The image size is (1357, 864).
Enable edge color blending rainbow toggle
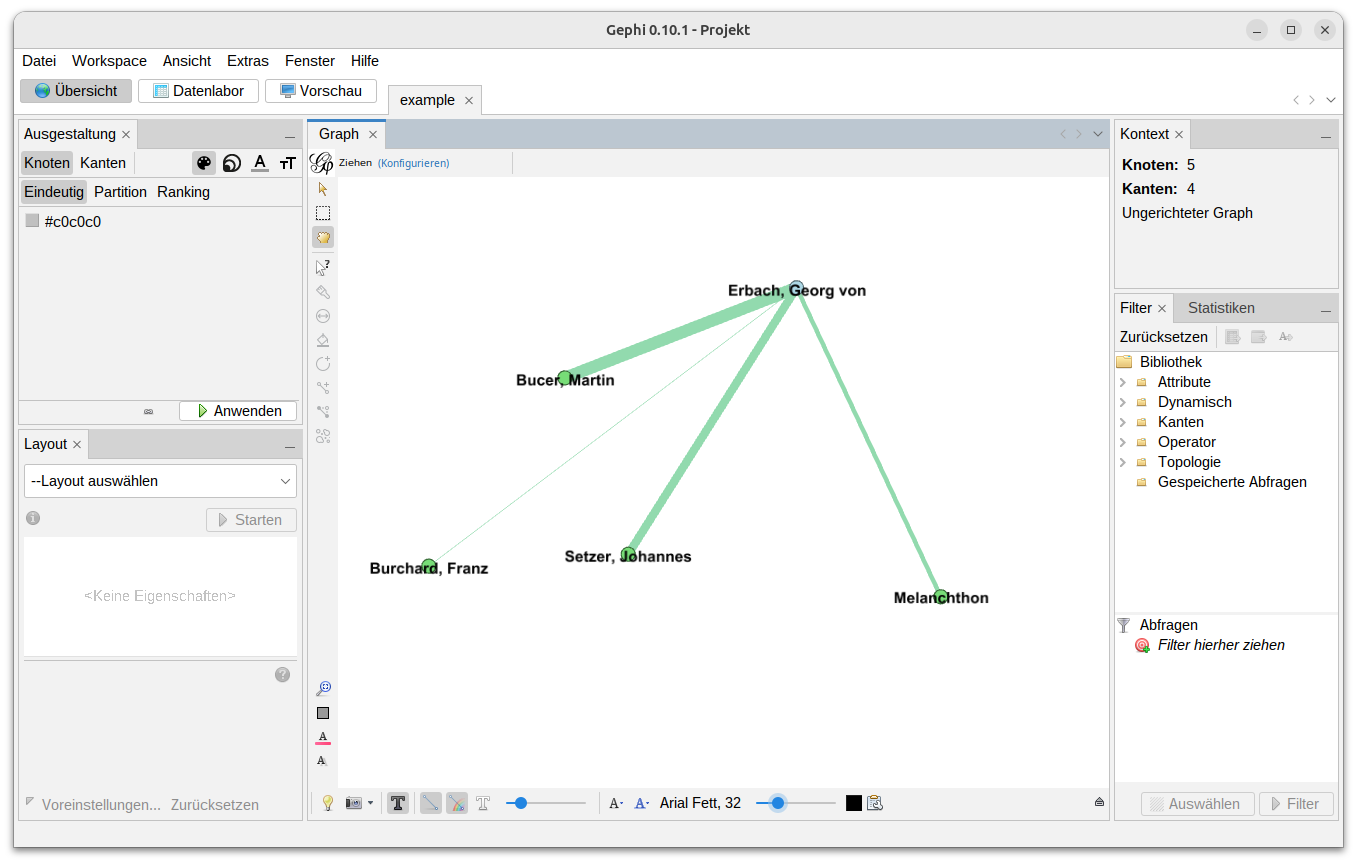click(456, 802)
